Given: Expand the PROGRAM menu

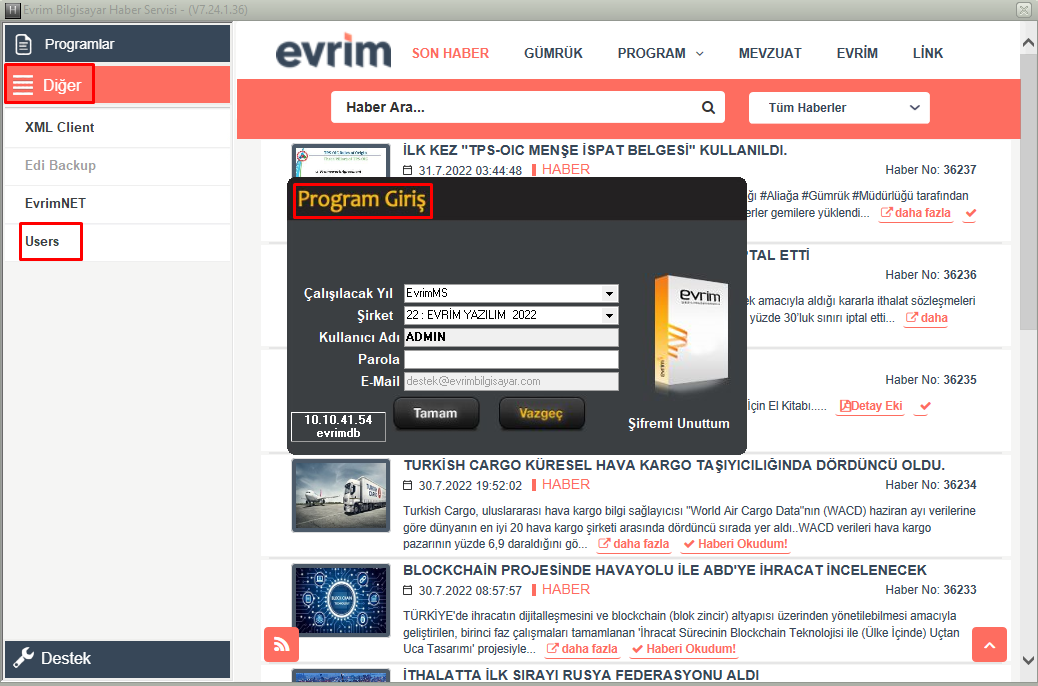Looking at the screenshot, I should [660, 53].
